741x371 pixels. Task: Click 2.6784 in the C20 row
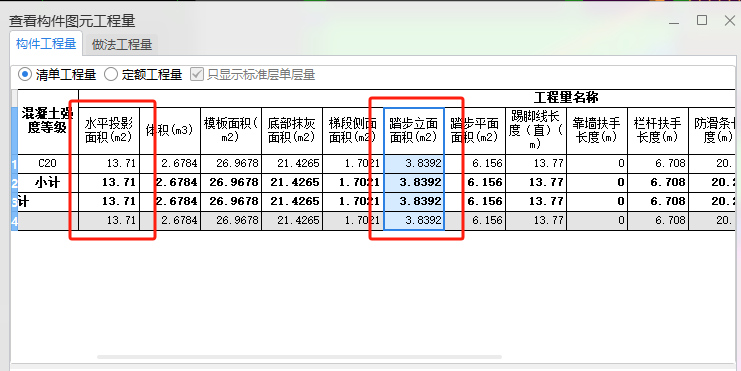pyautogui.click(x=170, y=164)
